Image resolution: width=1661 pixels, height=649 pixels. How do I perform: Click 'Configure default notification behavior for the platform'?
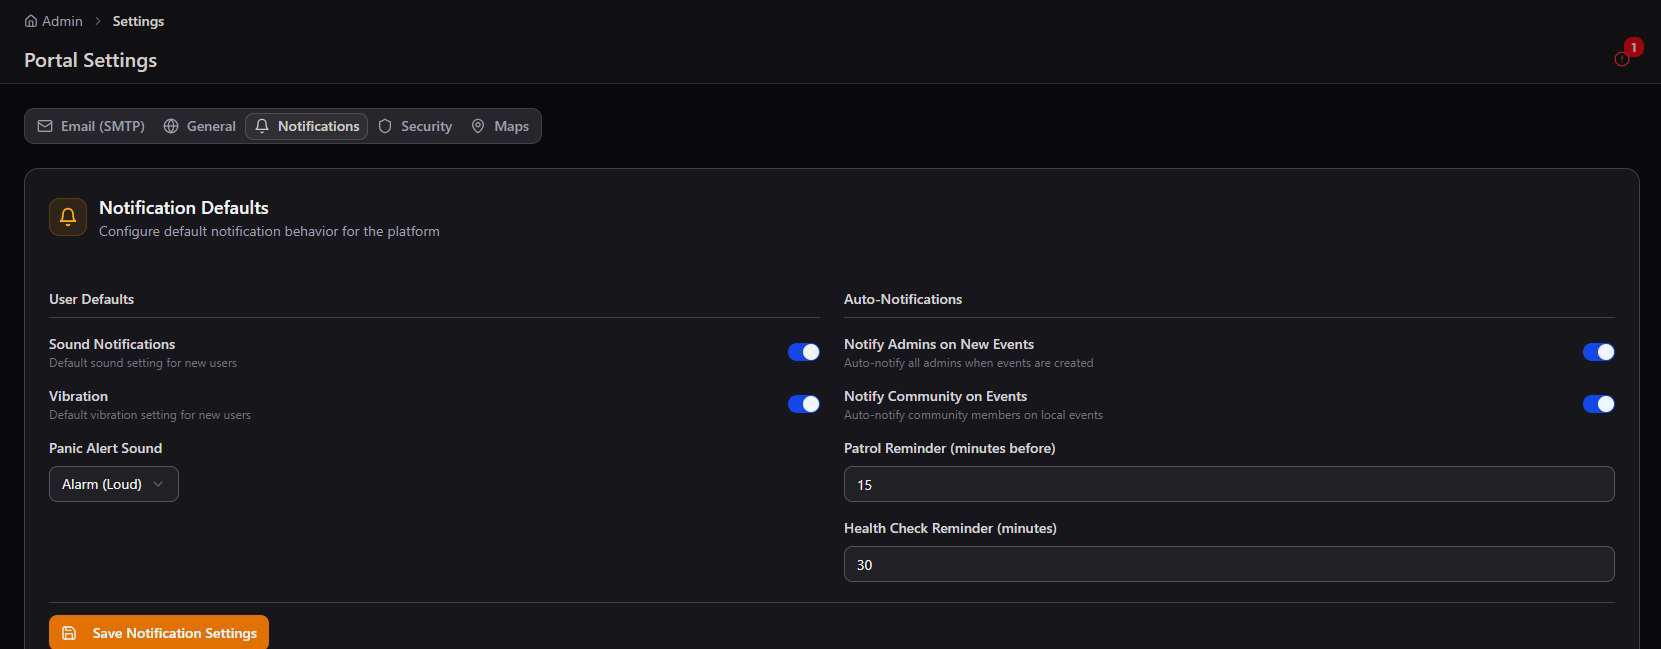pos(269,231)
